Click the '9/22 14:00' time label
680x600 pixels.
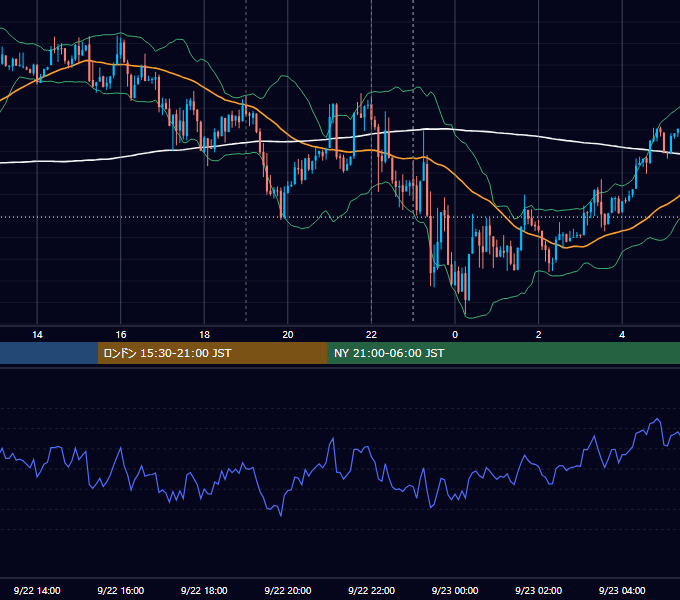point(37,590)
